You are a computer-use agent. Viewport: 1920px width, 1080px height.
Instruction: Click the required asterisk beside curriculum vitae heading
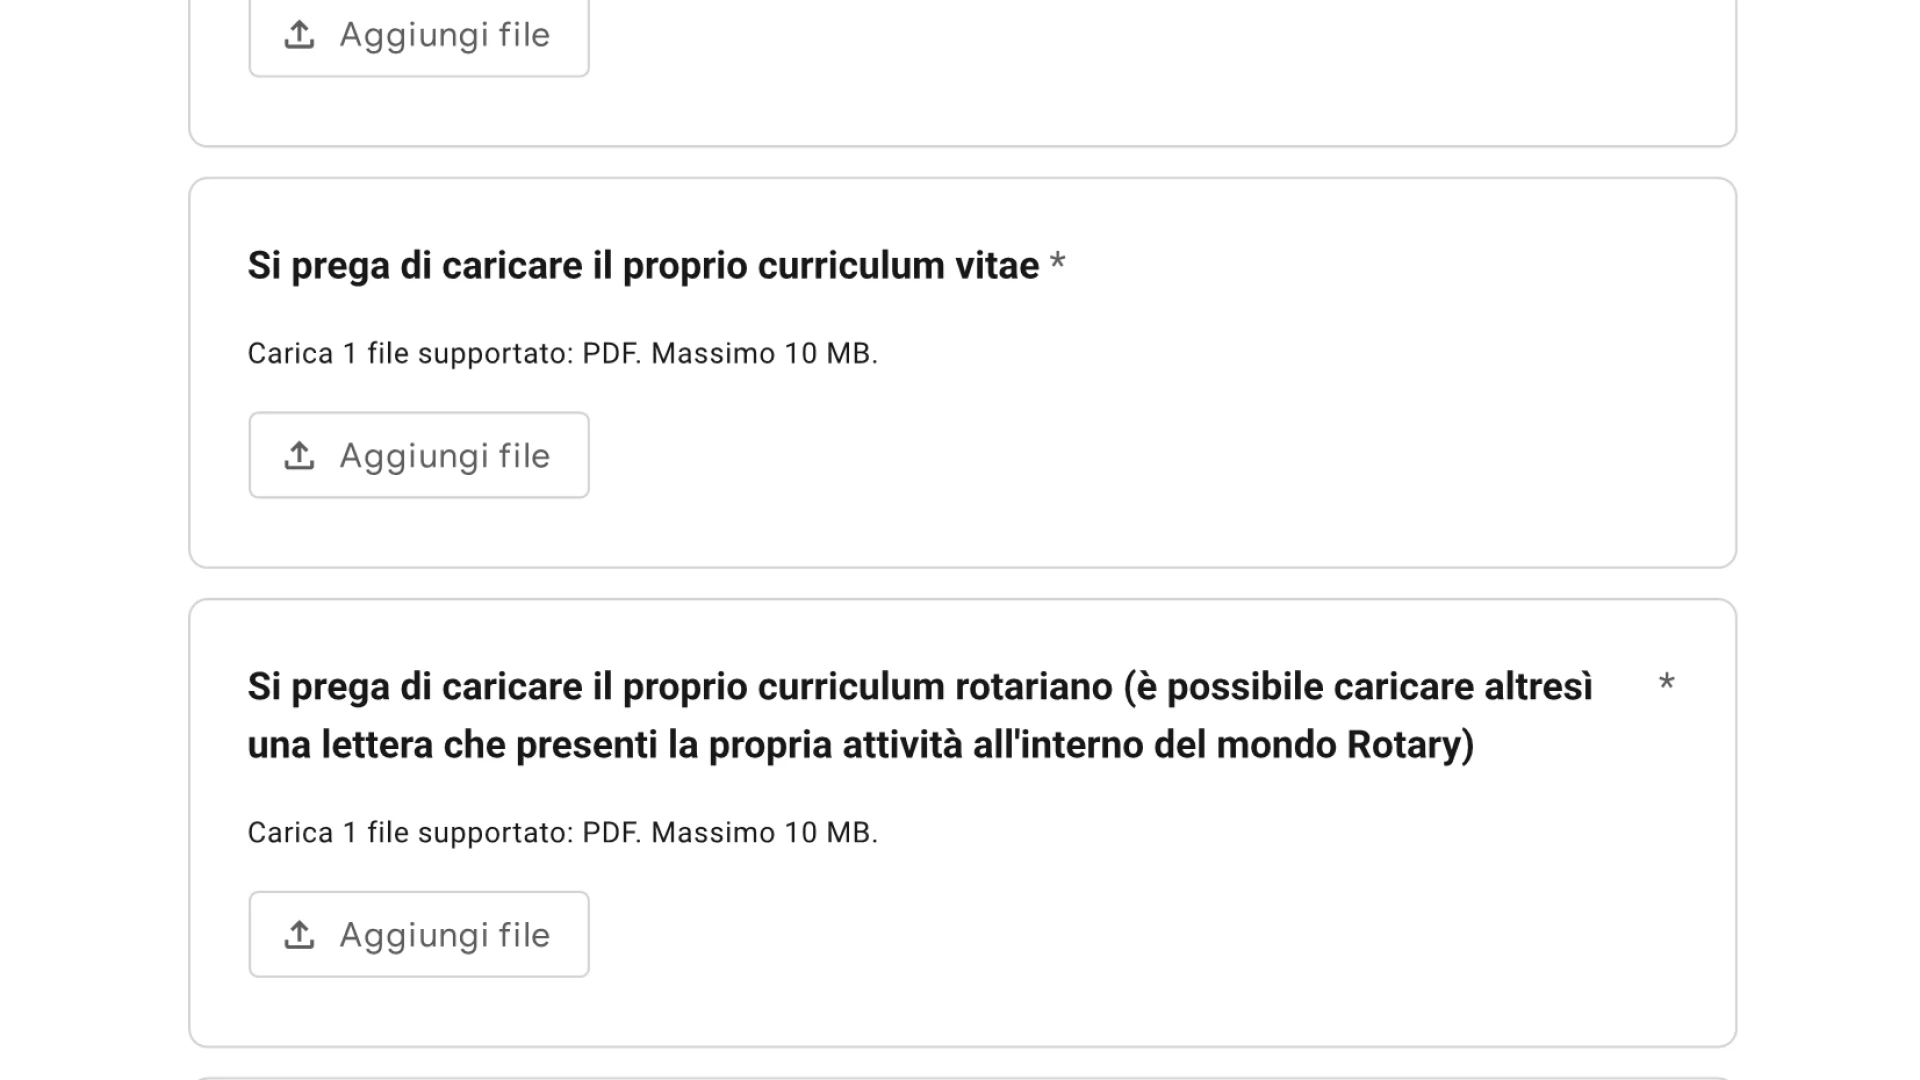coord(1057,264)
